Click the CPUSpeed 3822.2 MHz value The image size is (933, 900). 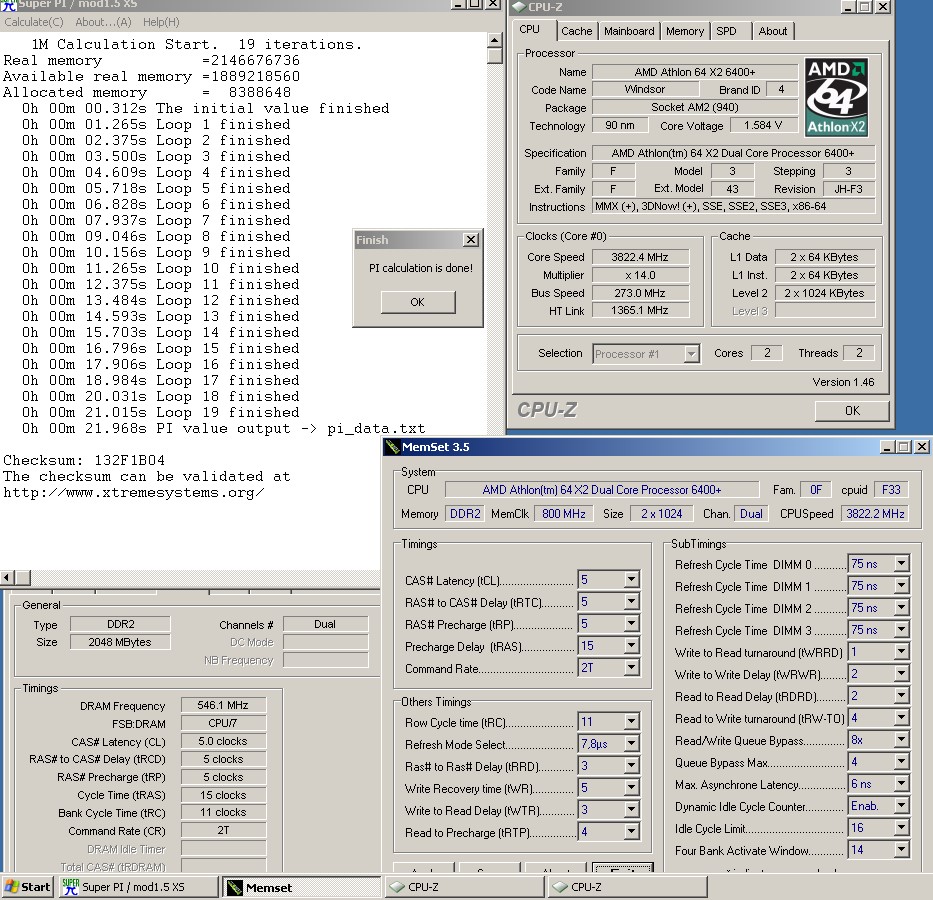pos(875,513)
